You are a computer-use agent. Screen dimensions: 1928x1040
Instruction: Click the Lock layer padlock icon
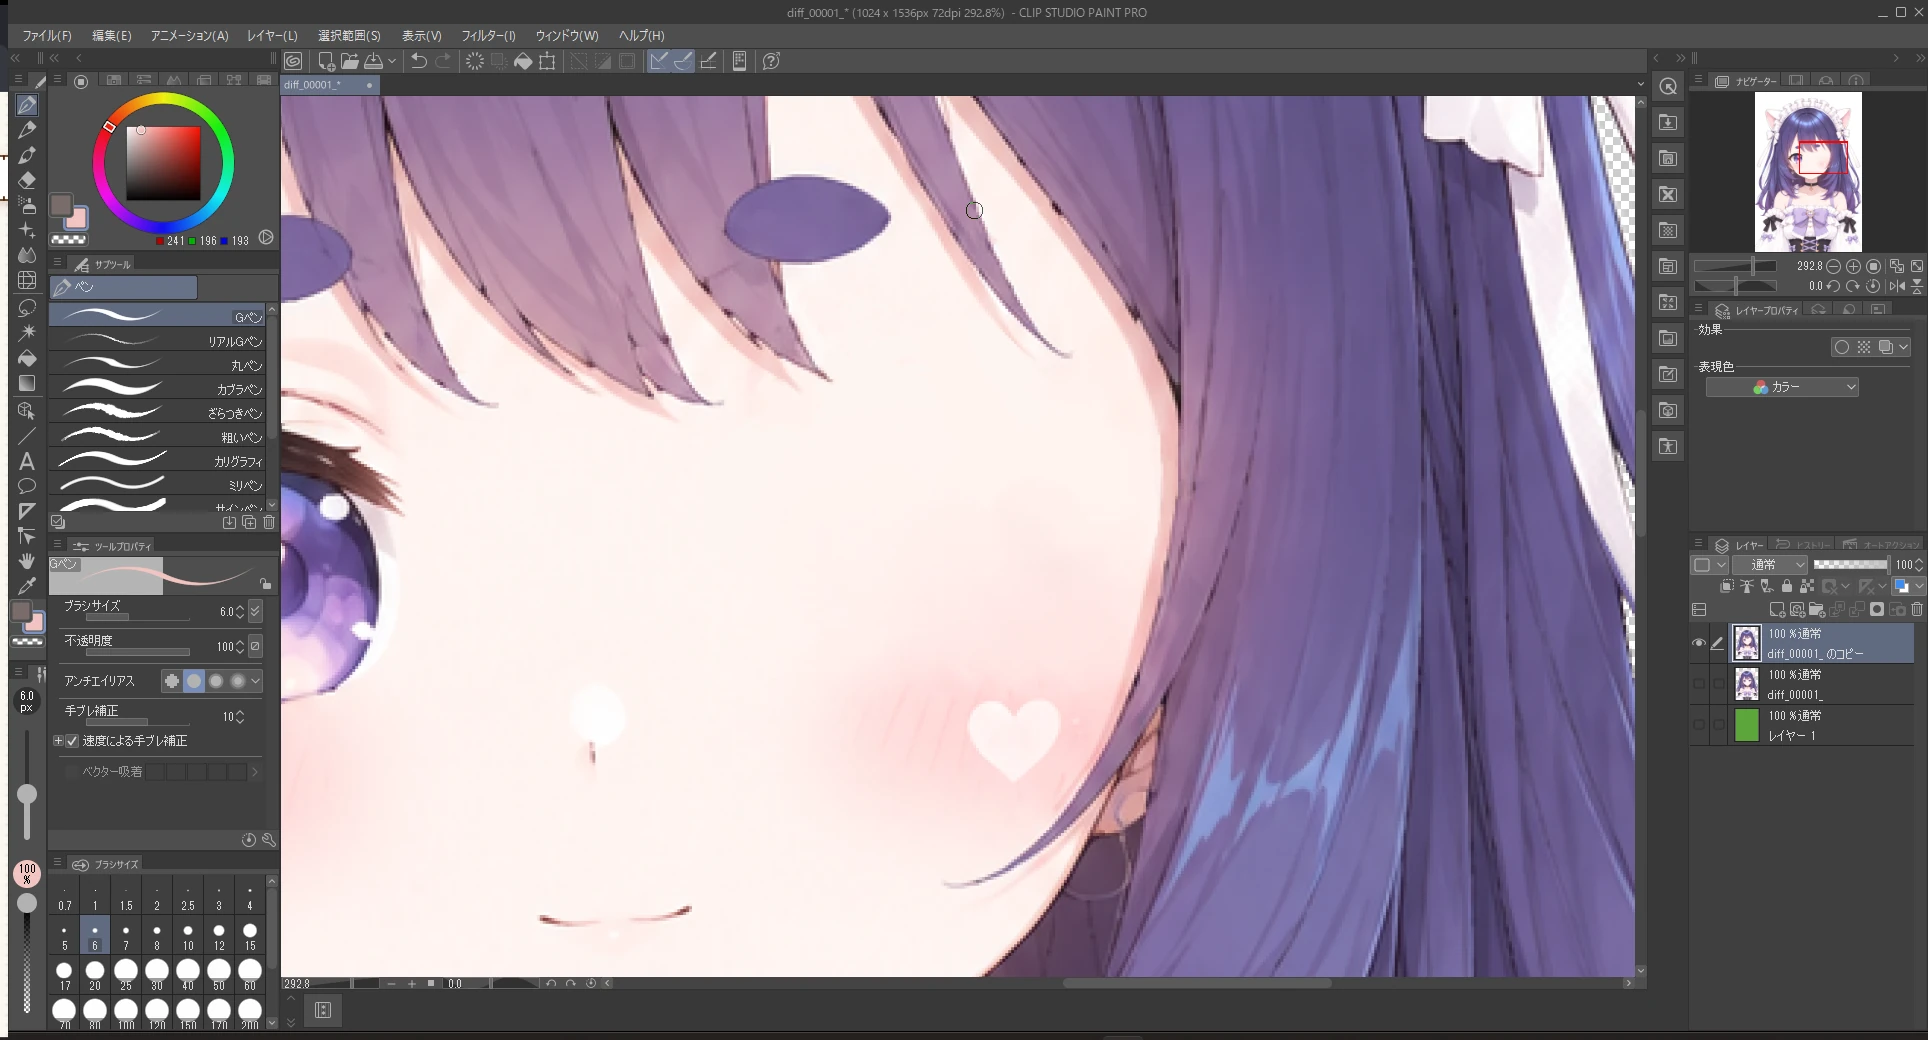click(1787, 587)
